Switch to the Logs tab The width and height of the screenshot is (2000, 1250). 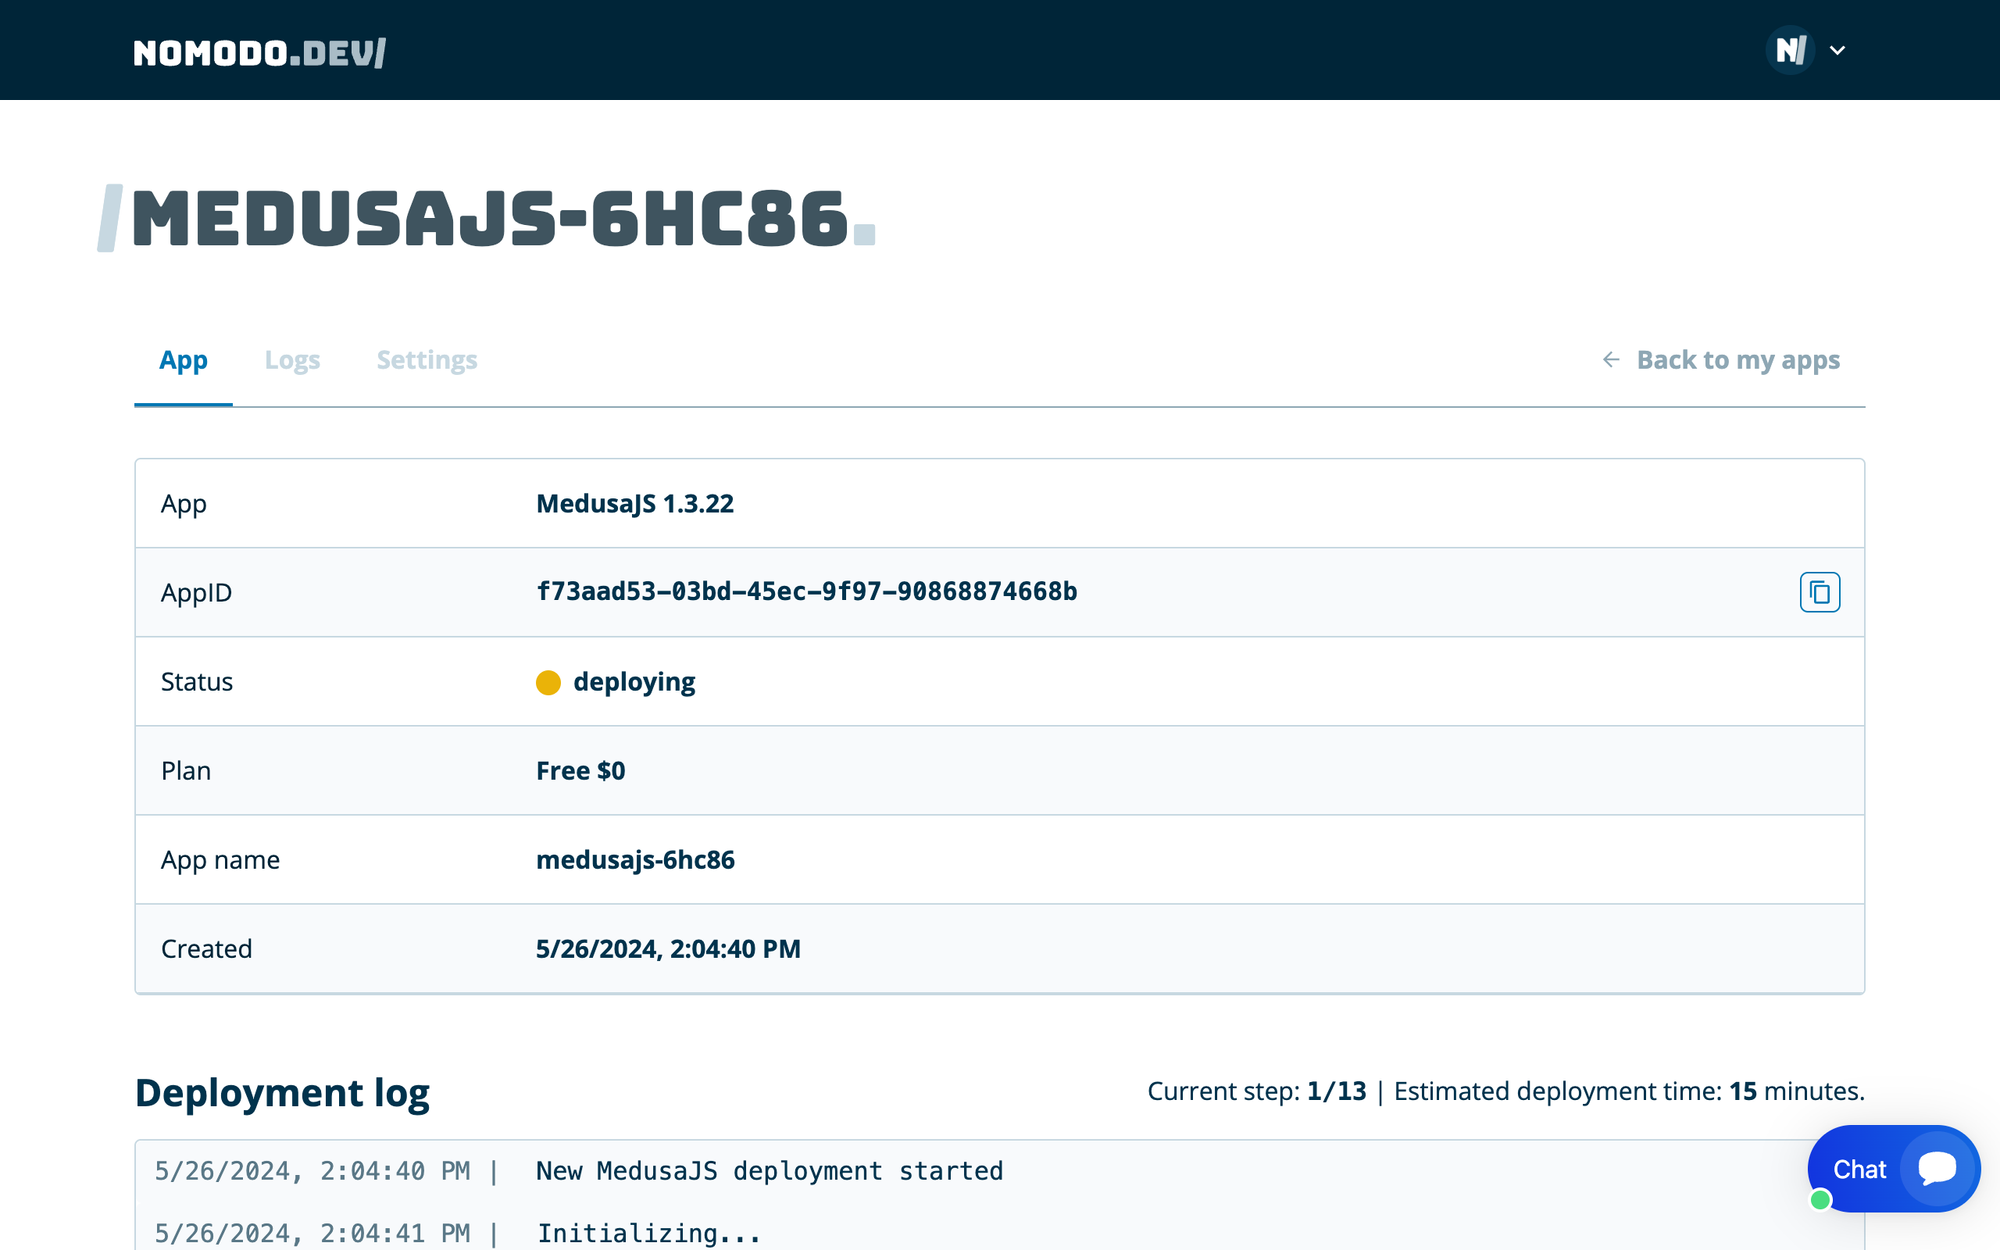tap(292, 360)
